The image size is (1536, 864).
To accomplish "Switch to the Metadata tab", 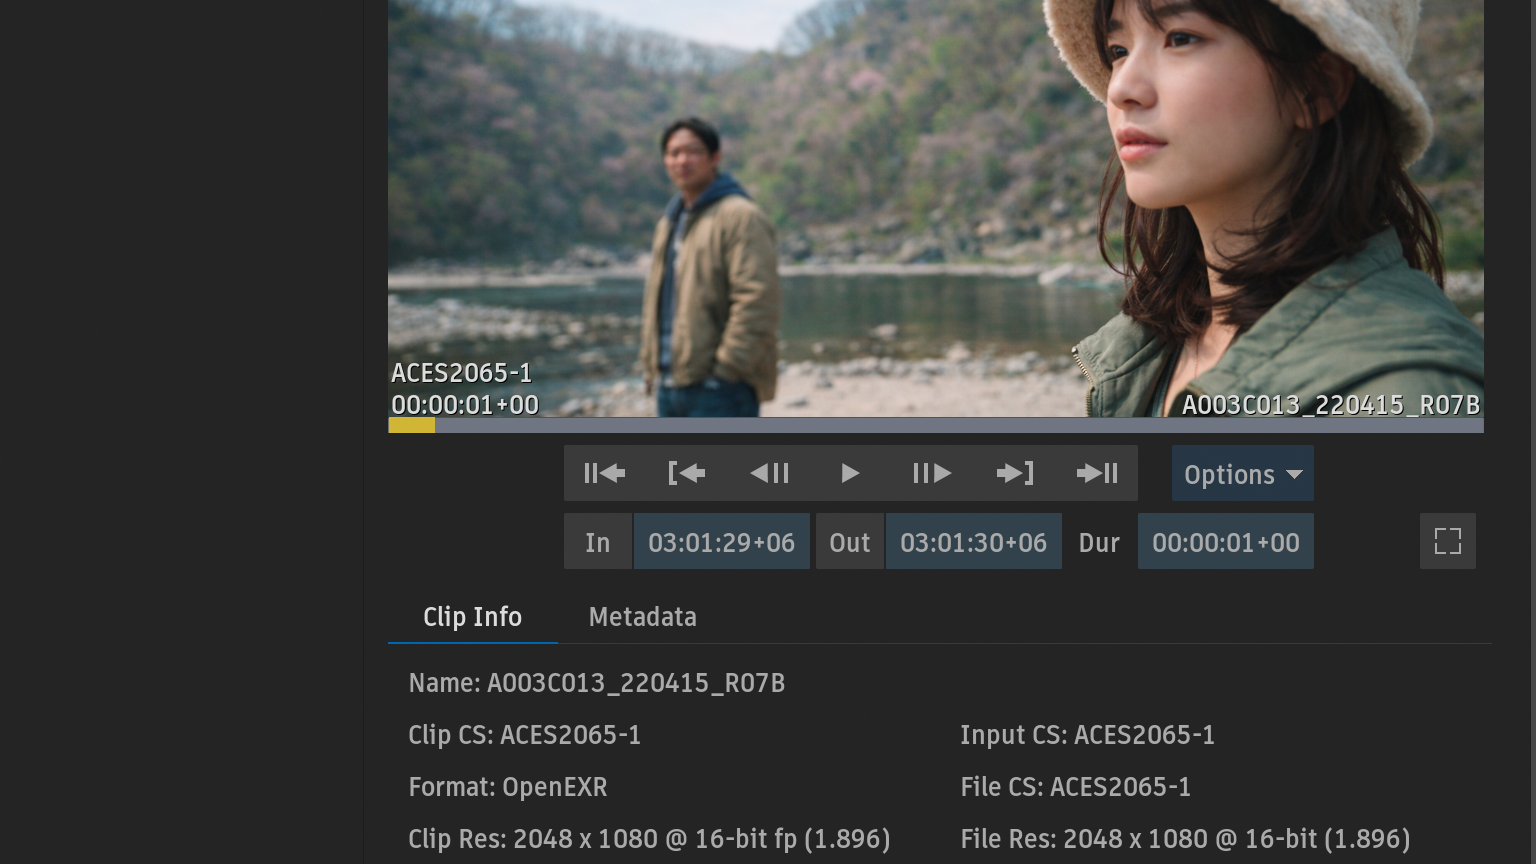I will (x=642, y=617).
